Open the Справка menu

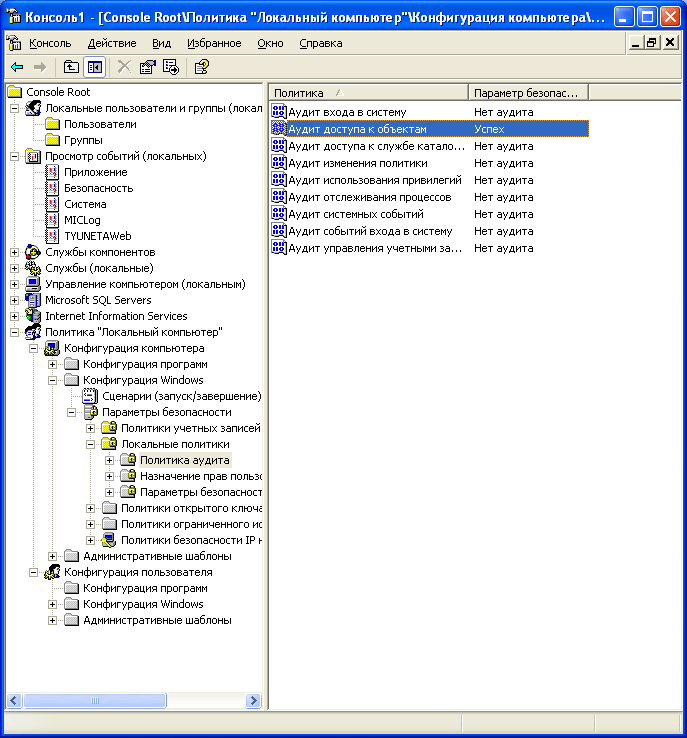click(x=320, y=43)
